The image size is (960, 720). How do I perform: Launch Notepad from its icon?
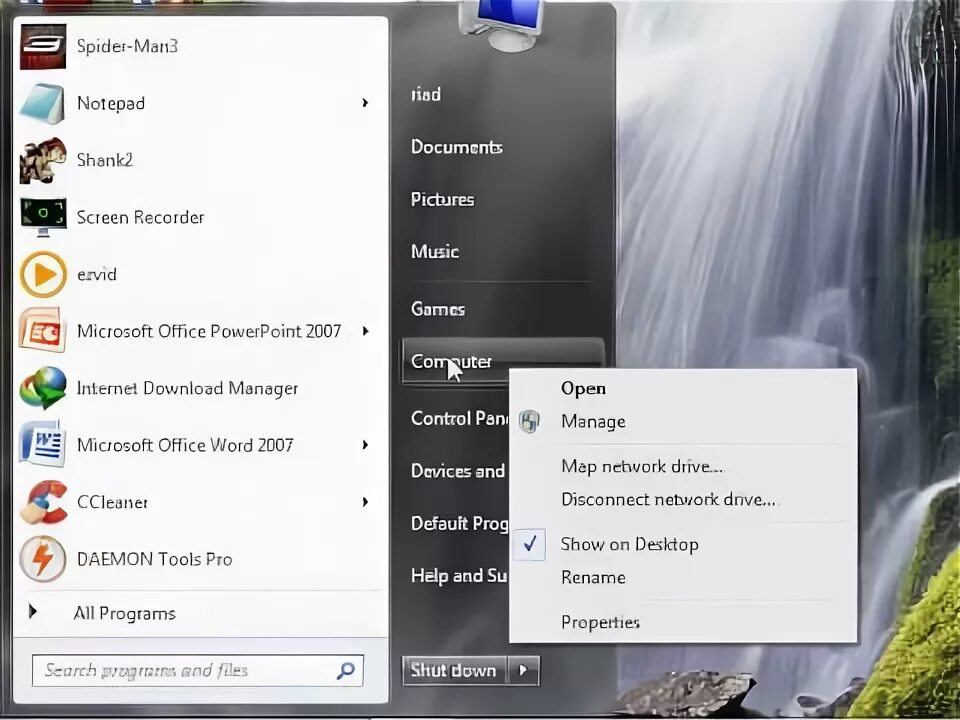[43, 103]
